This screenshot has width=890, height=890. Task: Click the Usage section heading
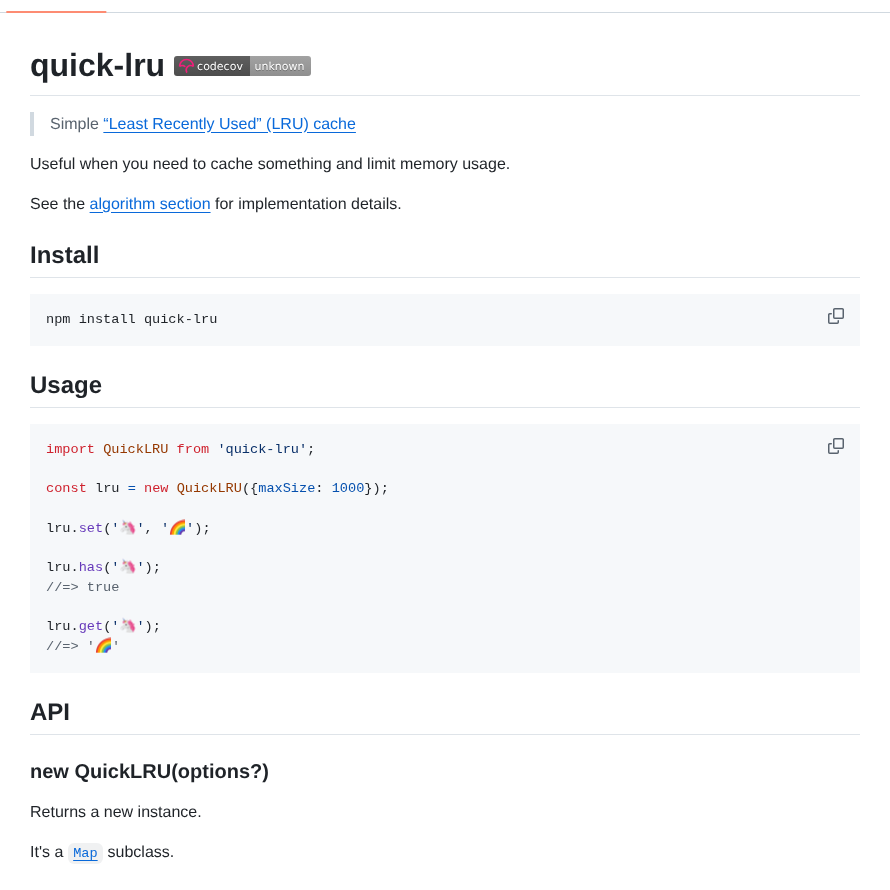[x=66, y=385]
